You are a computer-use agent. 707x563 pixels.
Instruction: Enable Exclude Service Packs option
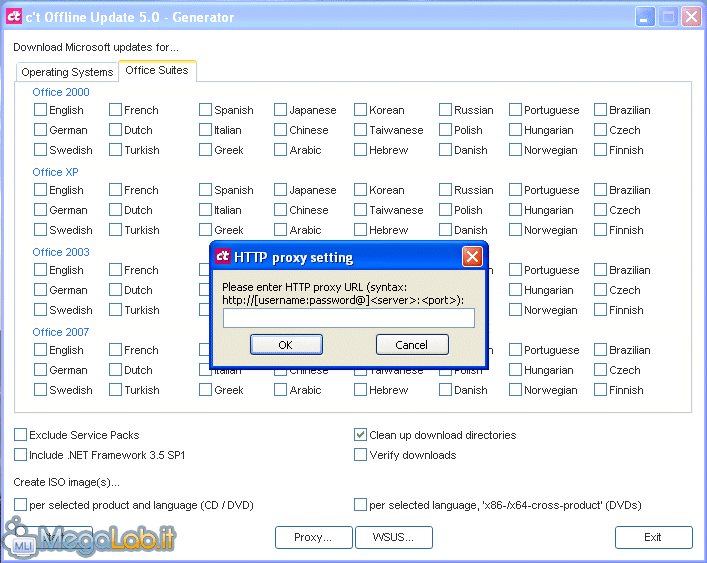(20, 435)
